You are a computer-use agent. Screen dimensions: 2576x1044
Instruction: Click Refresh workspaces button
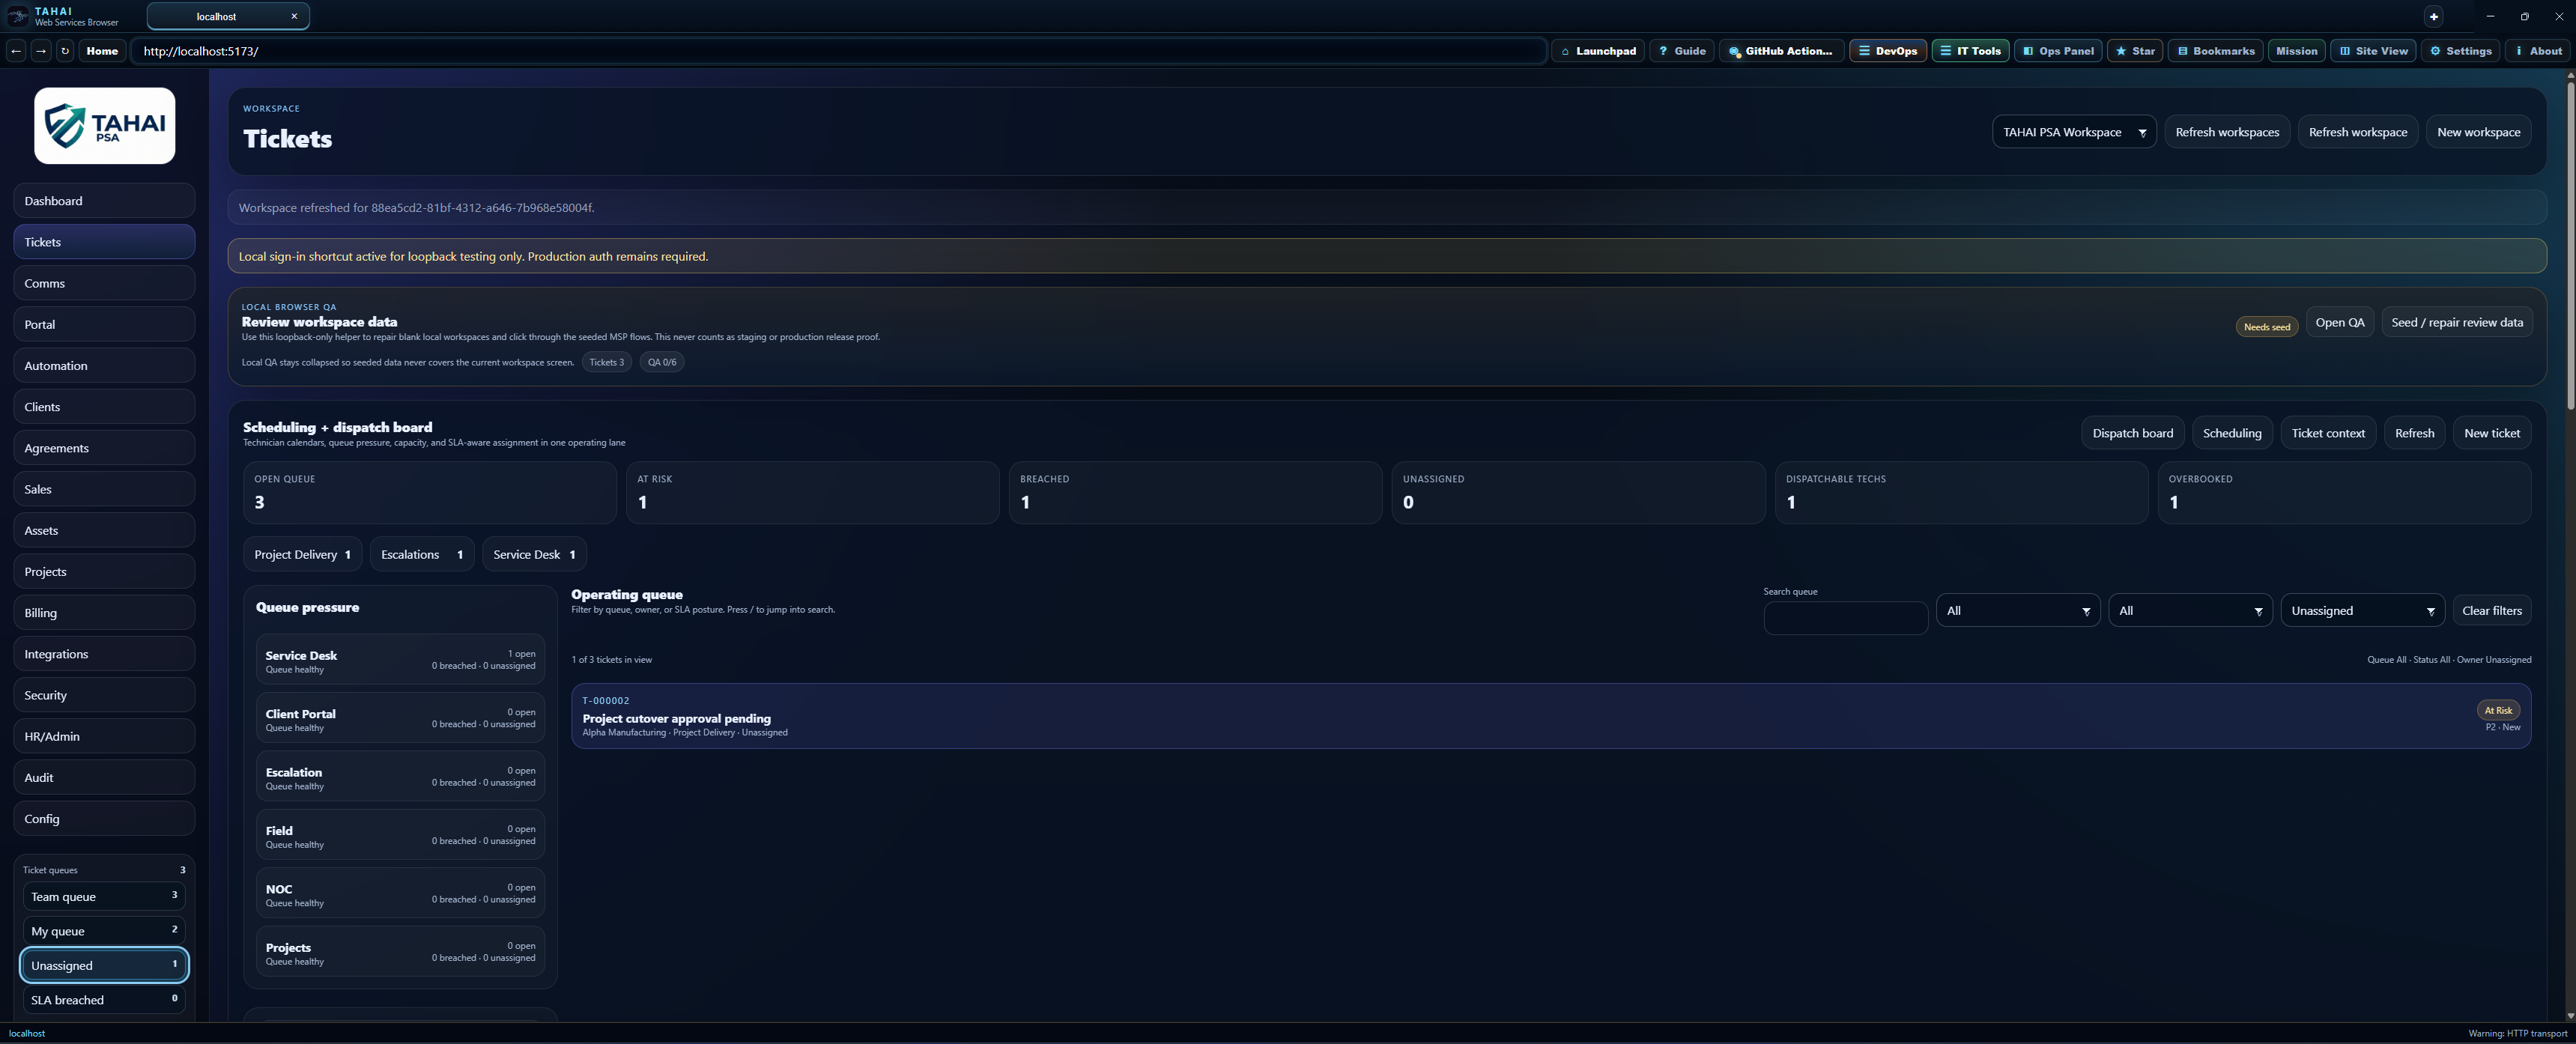[2226, 132]
